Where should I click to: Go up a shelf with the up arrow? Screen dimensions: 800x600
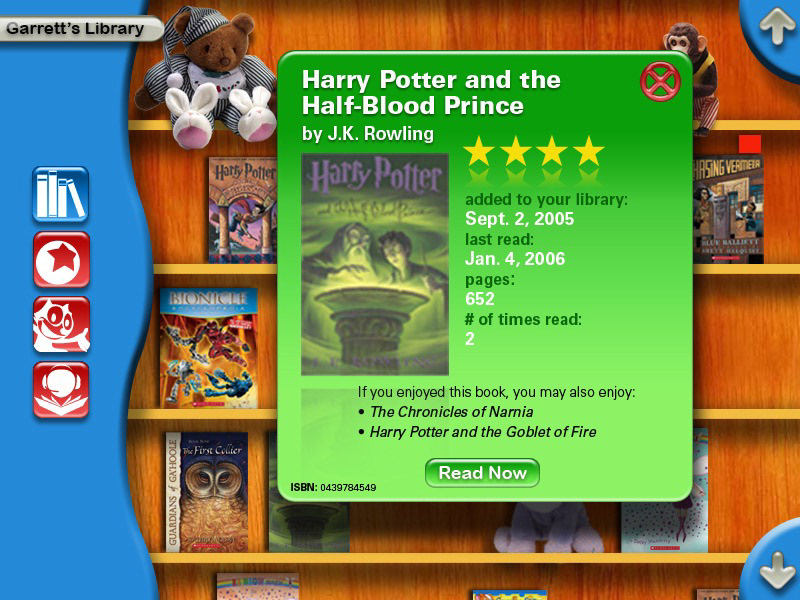(x=777, y=27)
